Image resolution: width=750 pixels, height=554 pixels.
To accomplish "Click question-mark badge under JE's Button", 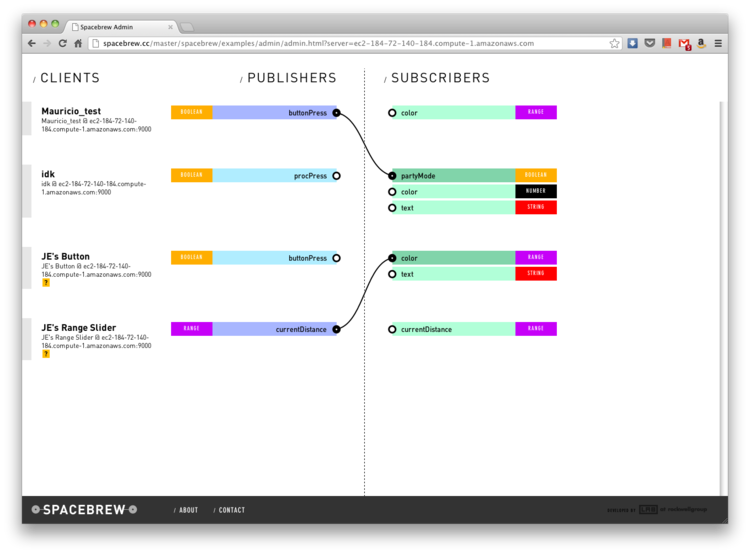I will [46, 283].
